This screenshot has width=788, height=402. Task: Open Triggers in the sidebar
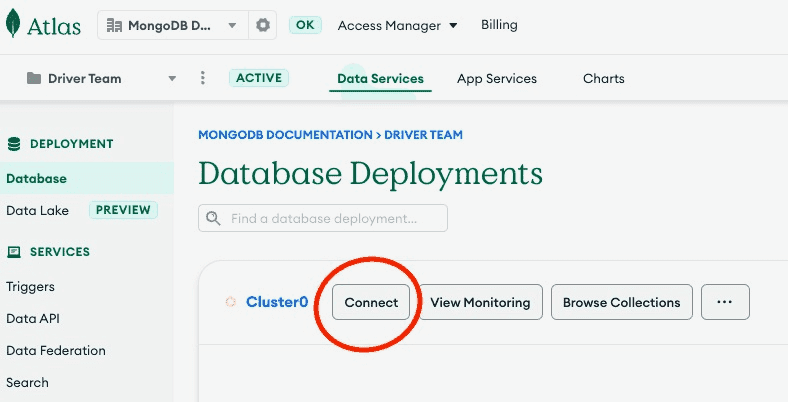30,287
